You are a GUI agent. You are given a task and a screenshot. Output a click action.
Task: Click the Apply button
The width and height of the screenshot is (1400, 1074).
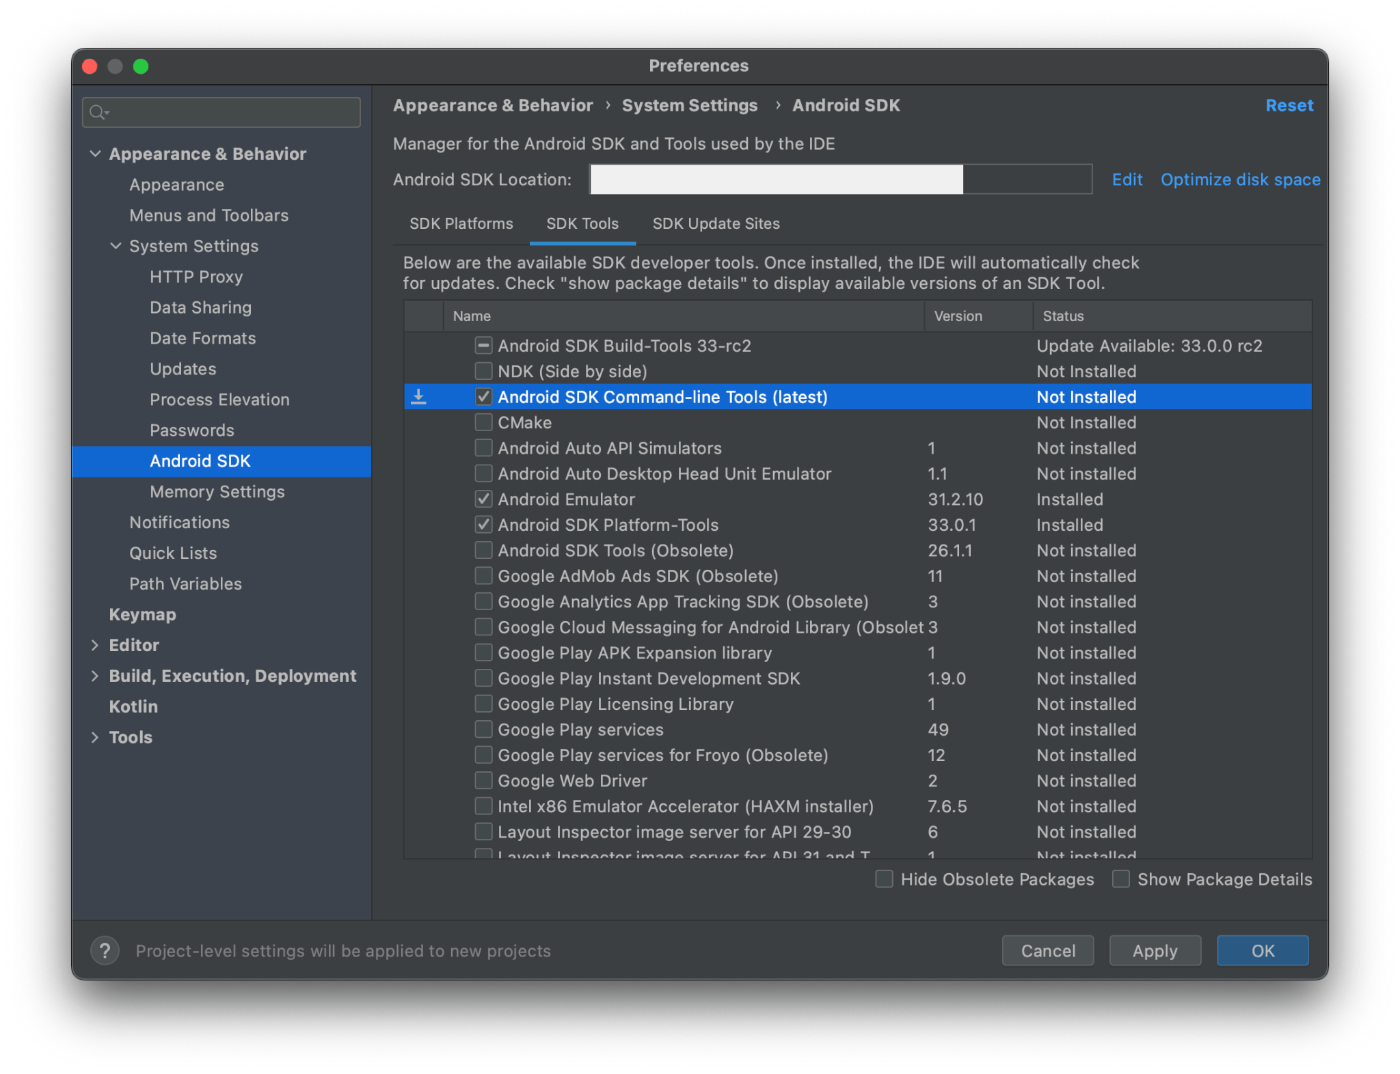pyautogui.click(x=1155, y=951)
